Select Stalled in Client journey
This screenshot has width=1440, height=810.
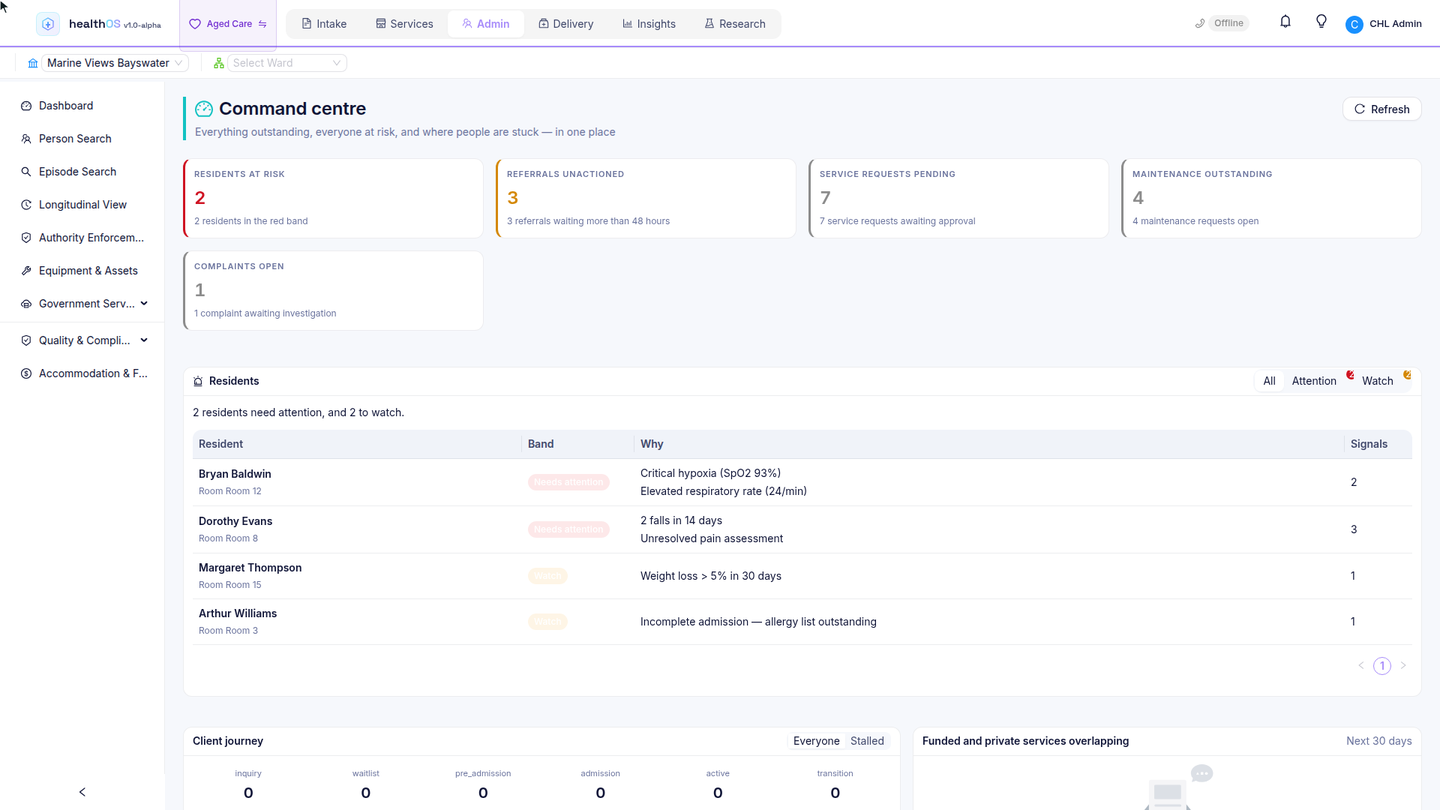point(867,741)
